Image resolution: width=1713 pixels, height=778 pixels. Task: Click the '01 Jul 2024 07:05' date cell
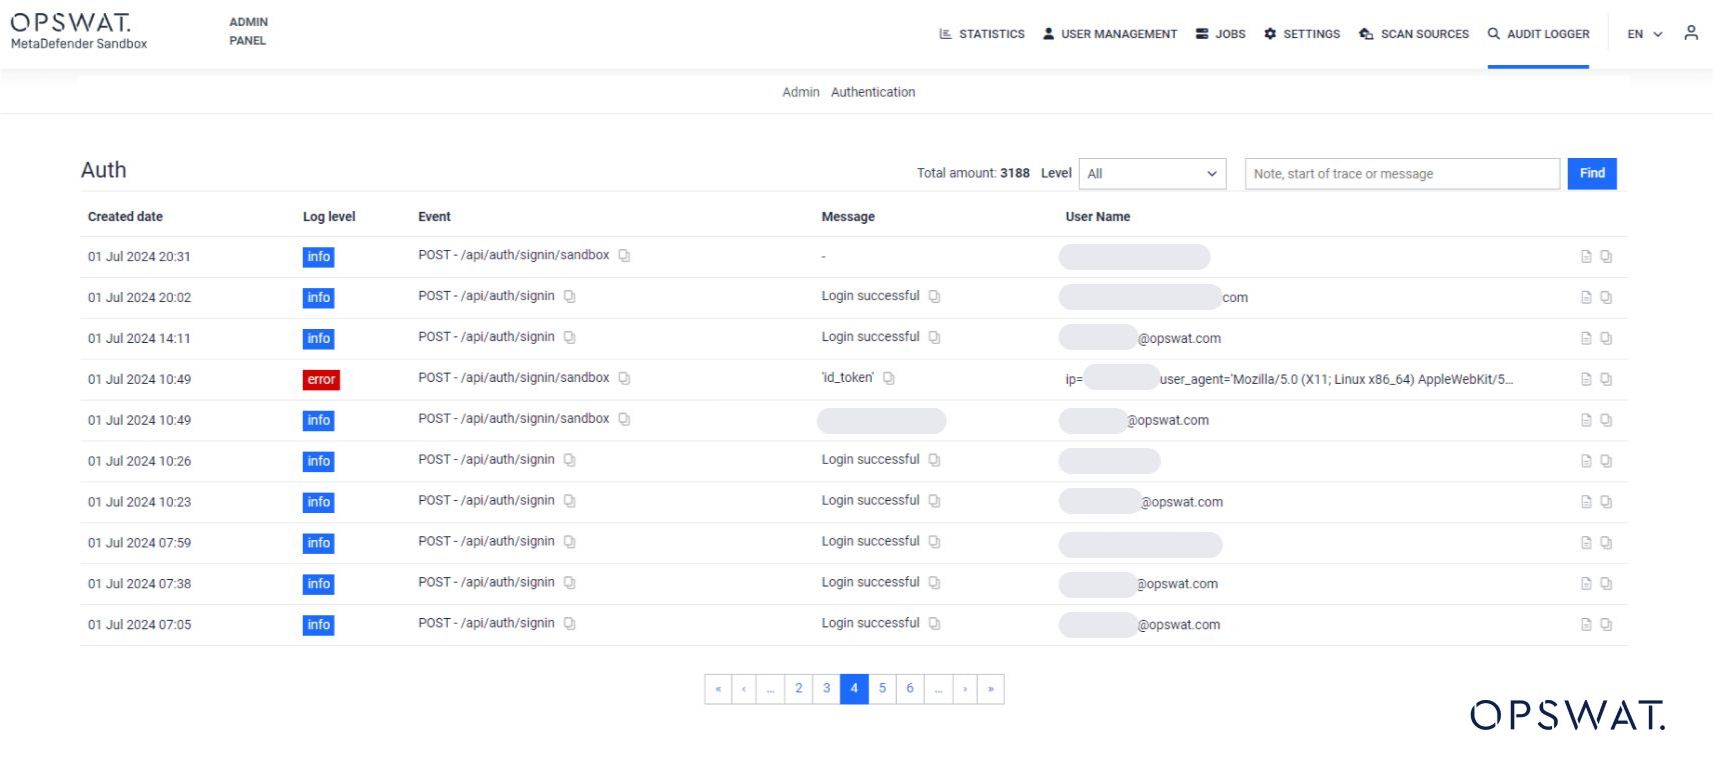point(139,625)
